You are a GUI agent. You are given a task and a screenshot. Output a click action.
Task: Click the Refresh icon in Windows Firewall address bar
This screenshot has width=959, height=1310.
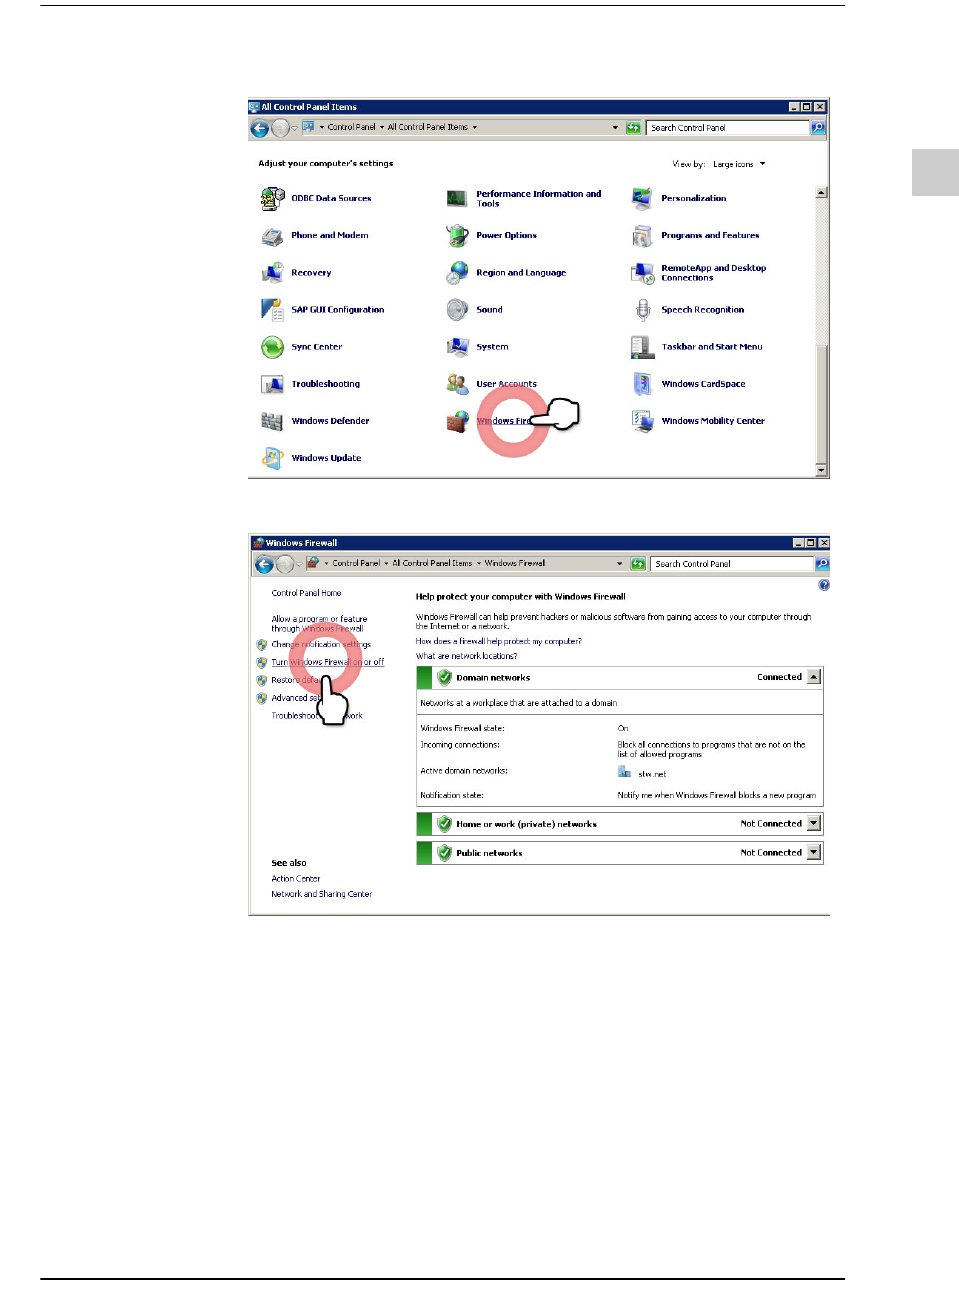(x=637, y=564)
